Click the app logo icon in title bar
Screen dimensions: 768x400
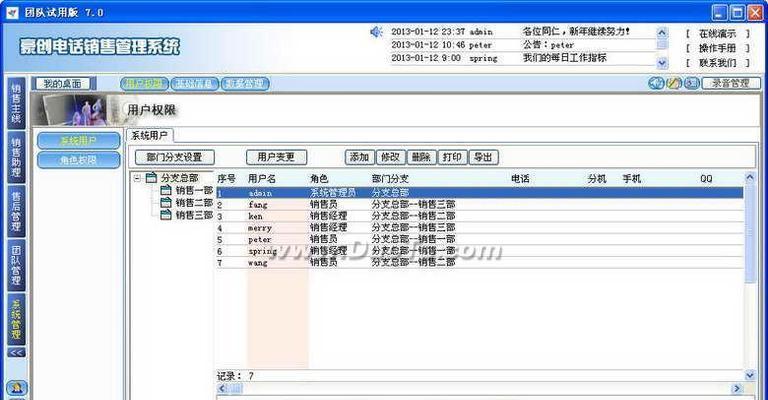click(12, 12)
